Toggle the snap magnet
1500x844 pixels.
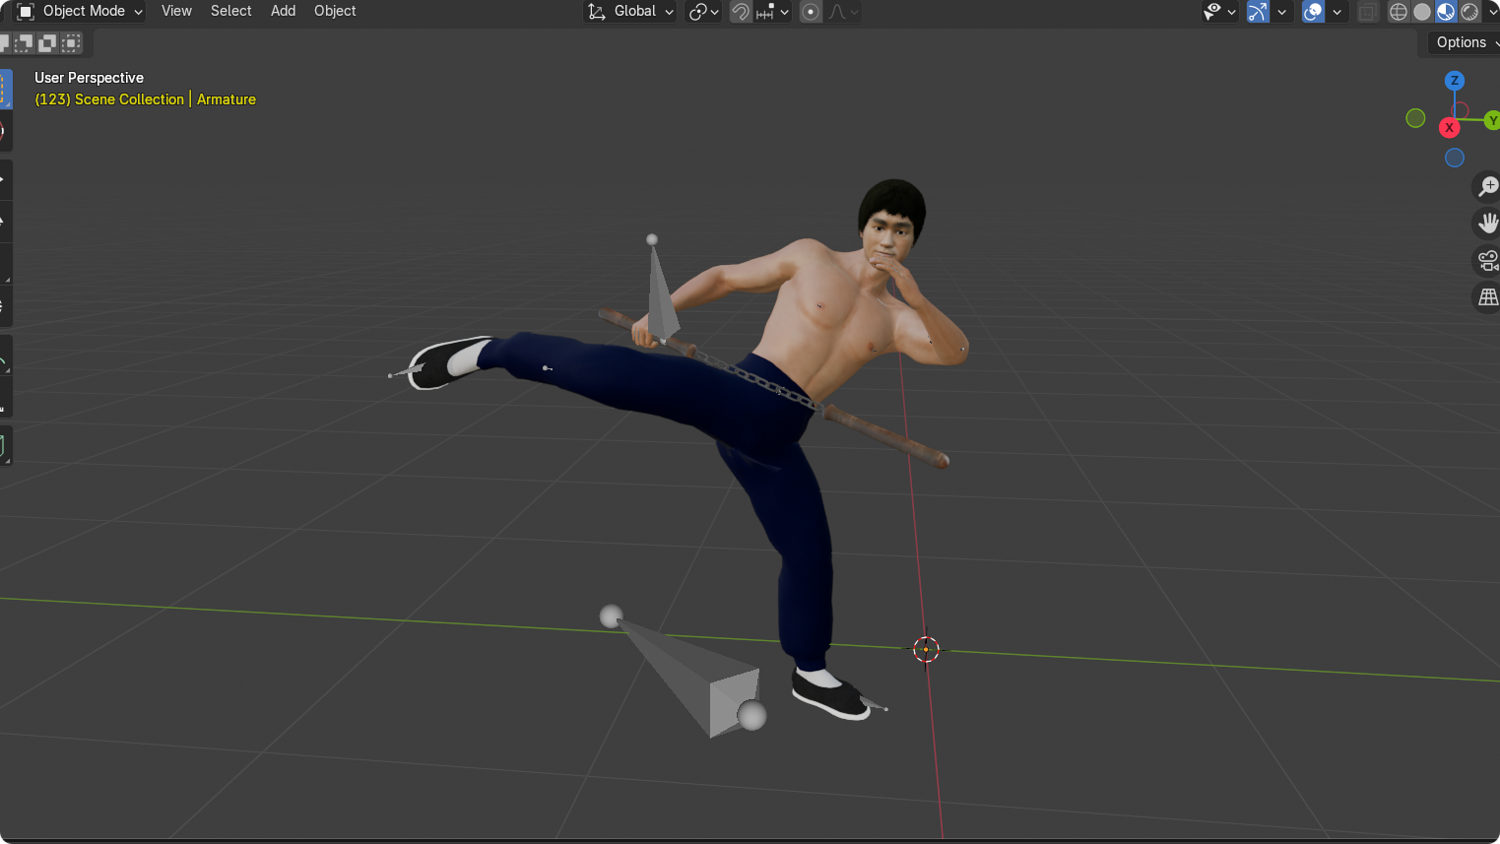pyautogui.click(x=740, y=12)
